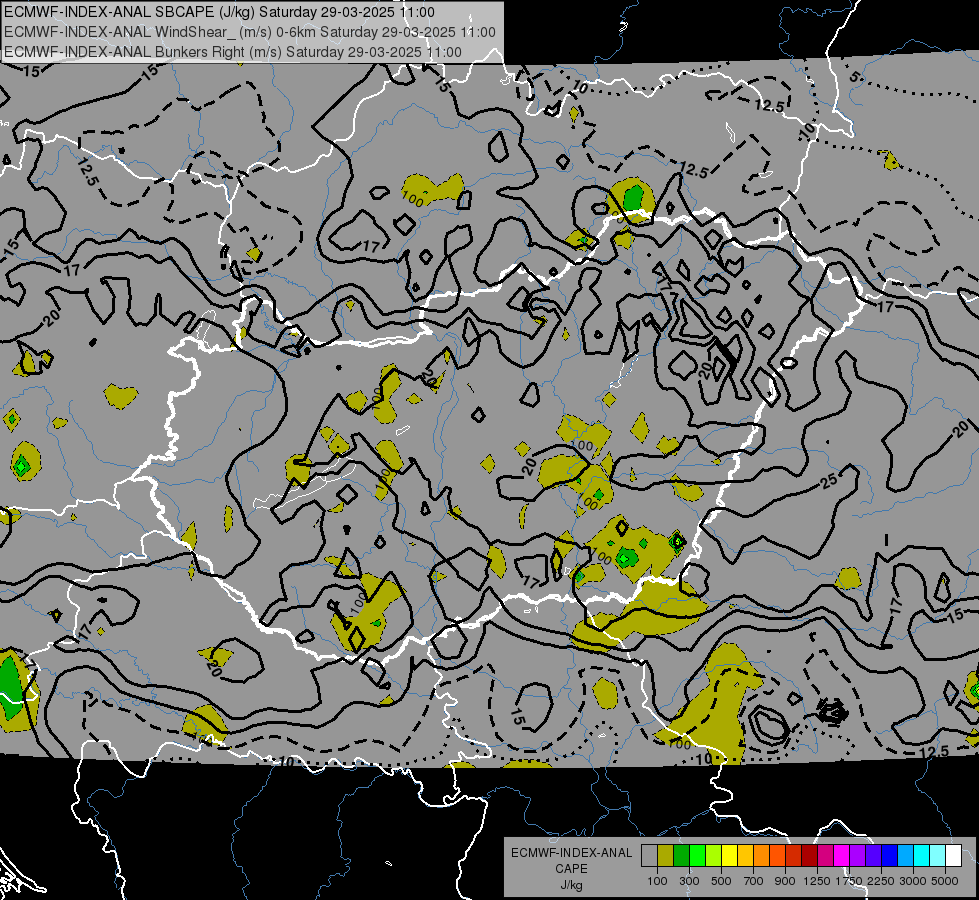Click the legend tick label 3000
This screenshot has height=900, width=979.
pyautogui.click(x=913, y=881)
